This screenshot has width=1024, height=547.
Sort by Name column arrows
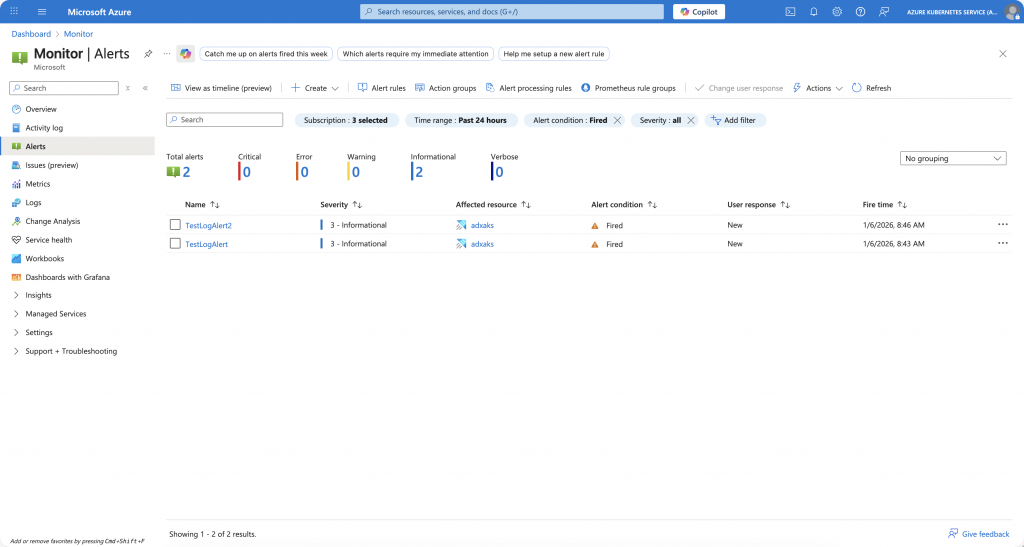pyautogui.click(x=215, y=204)
